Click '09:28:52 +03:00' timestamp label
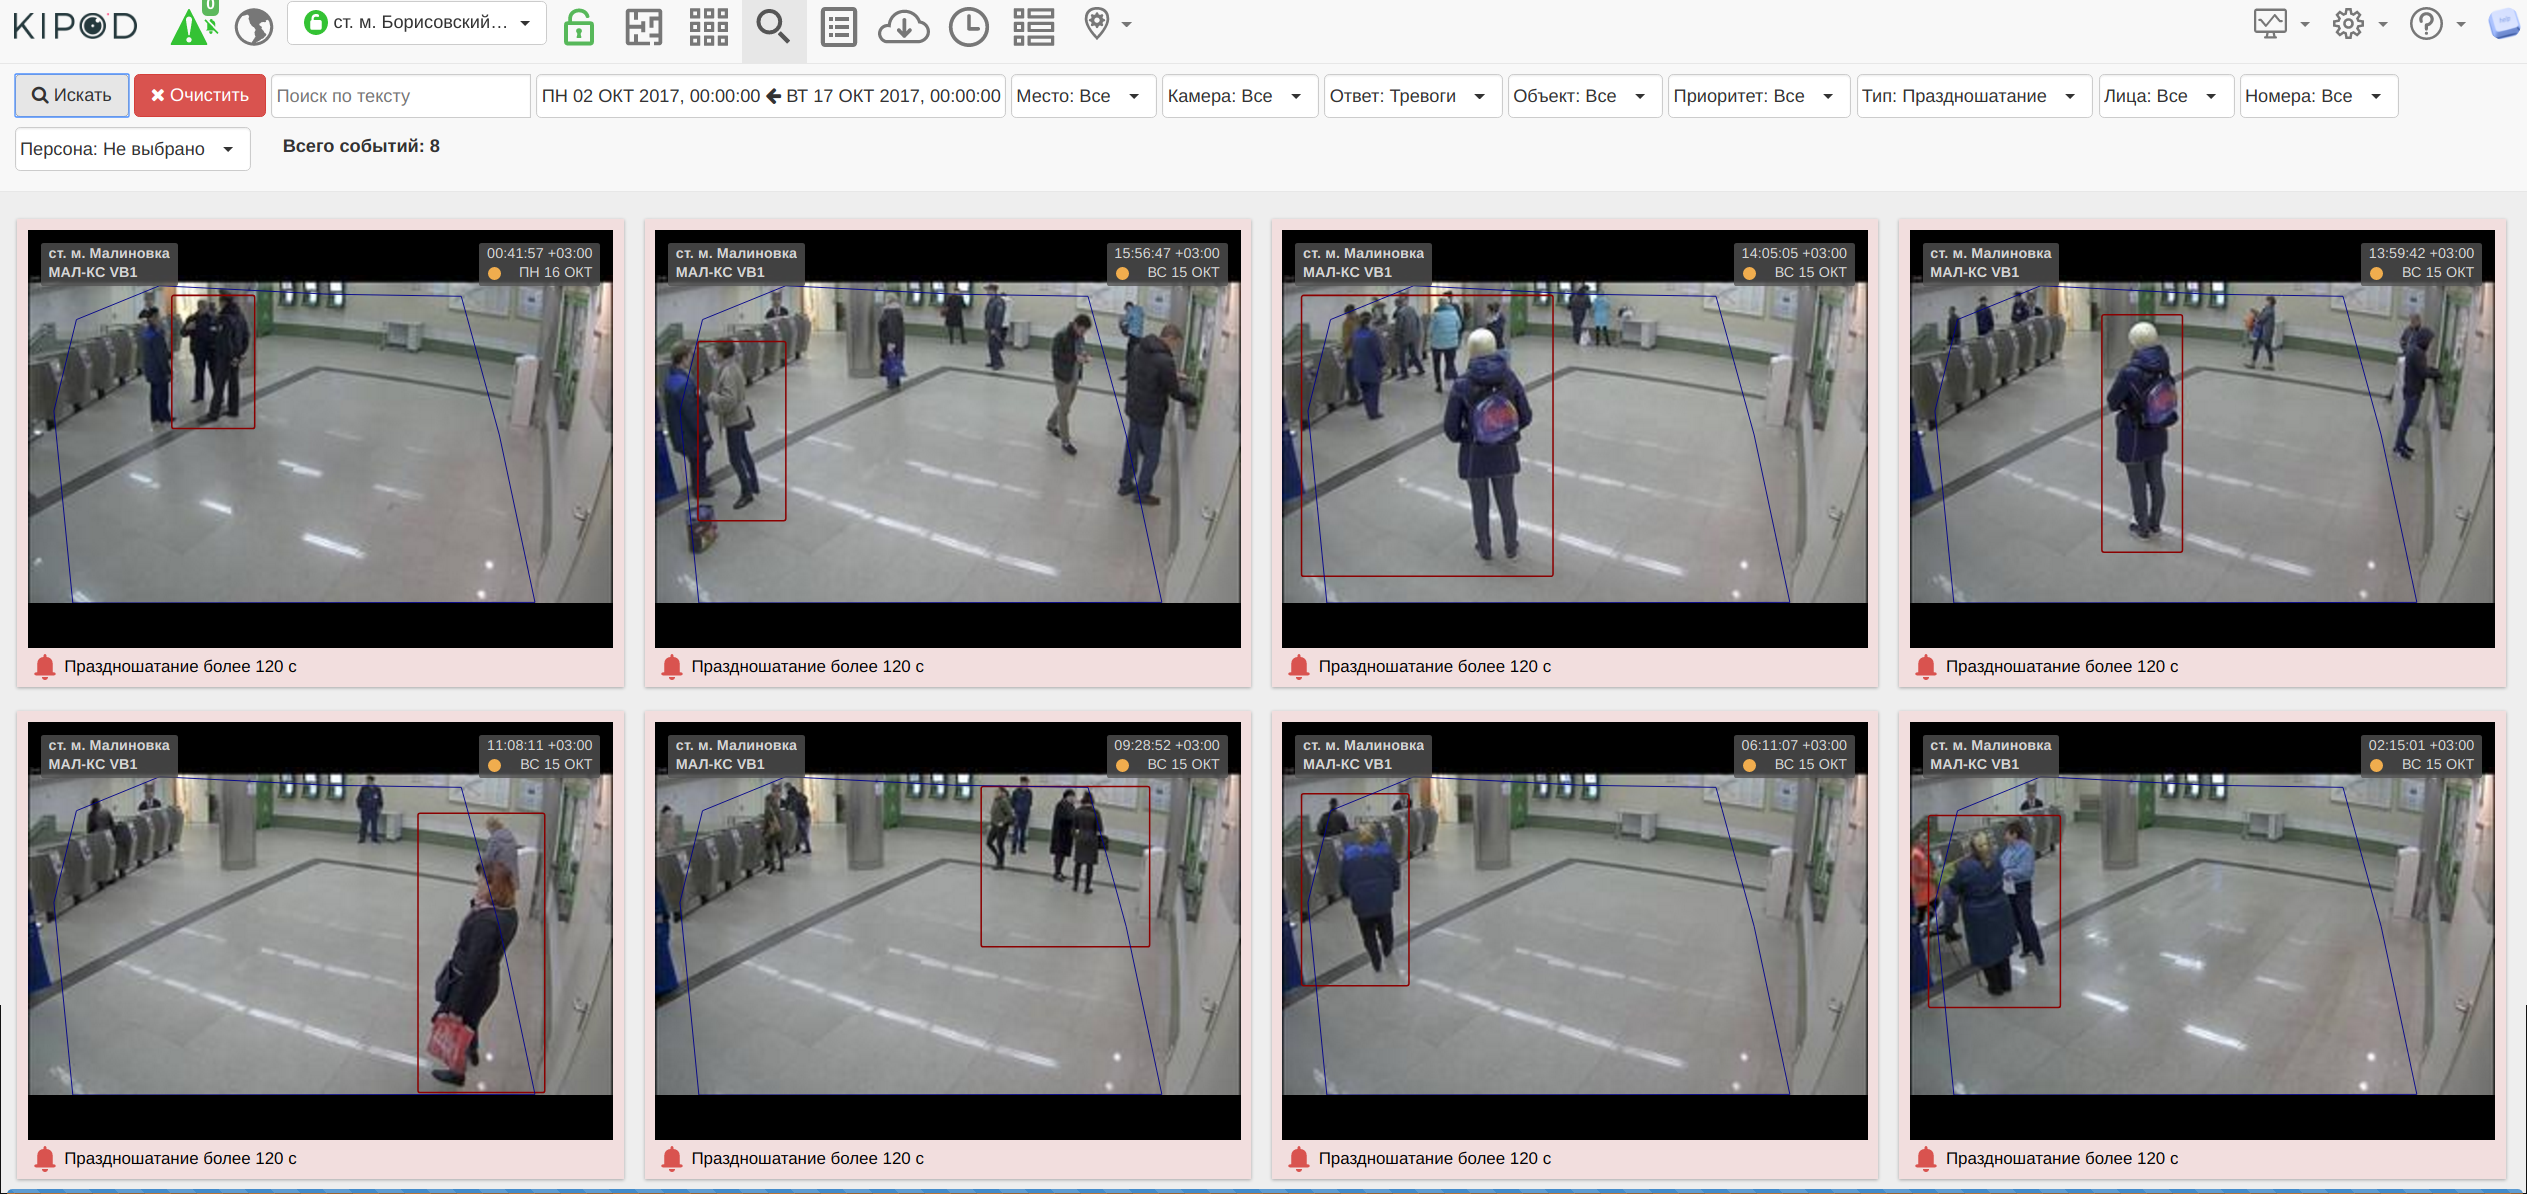 tap(1167, 746)
